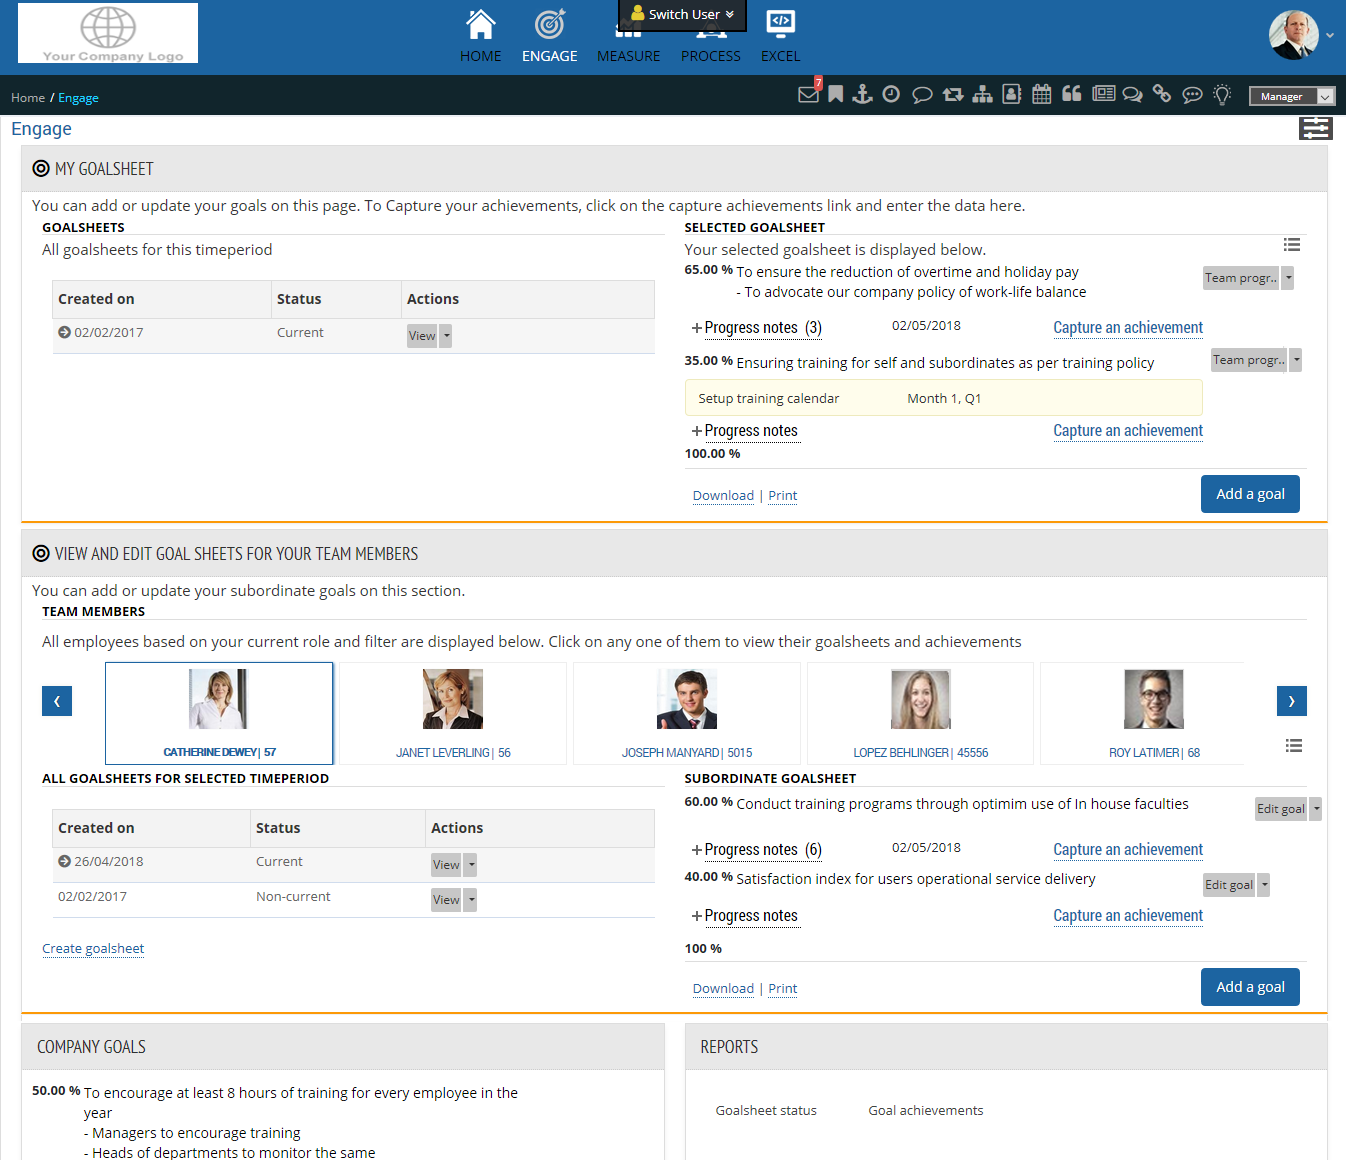Show previous team members with left arrow
Viewport: 1346px width, 1167px height.
click(57, 701)
